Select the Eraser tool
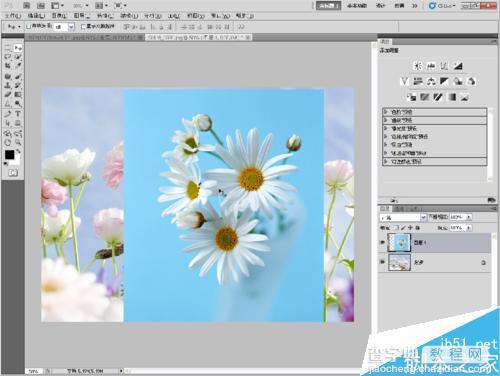 tap(8, 95)
